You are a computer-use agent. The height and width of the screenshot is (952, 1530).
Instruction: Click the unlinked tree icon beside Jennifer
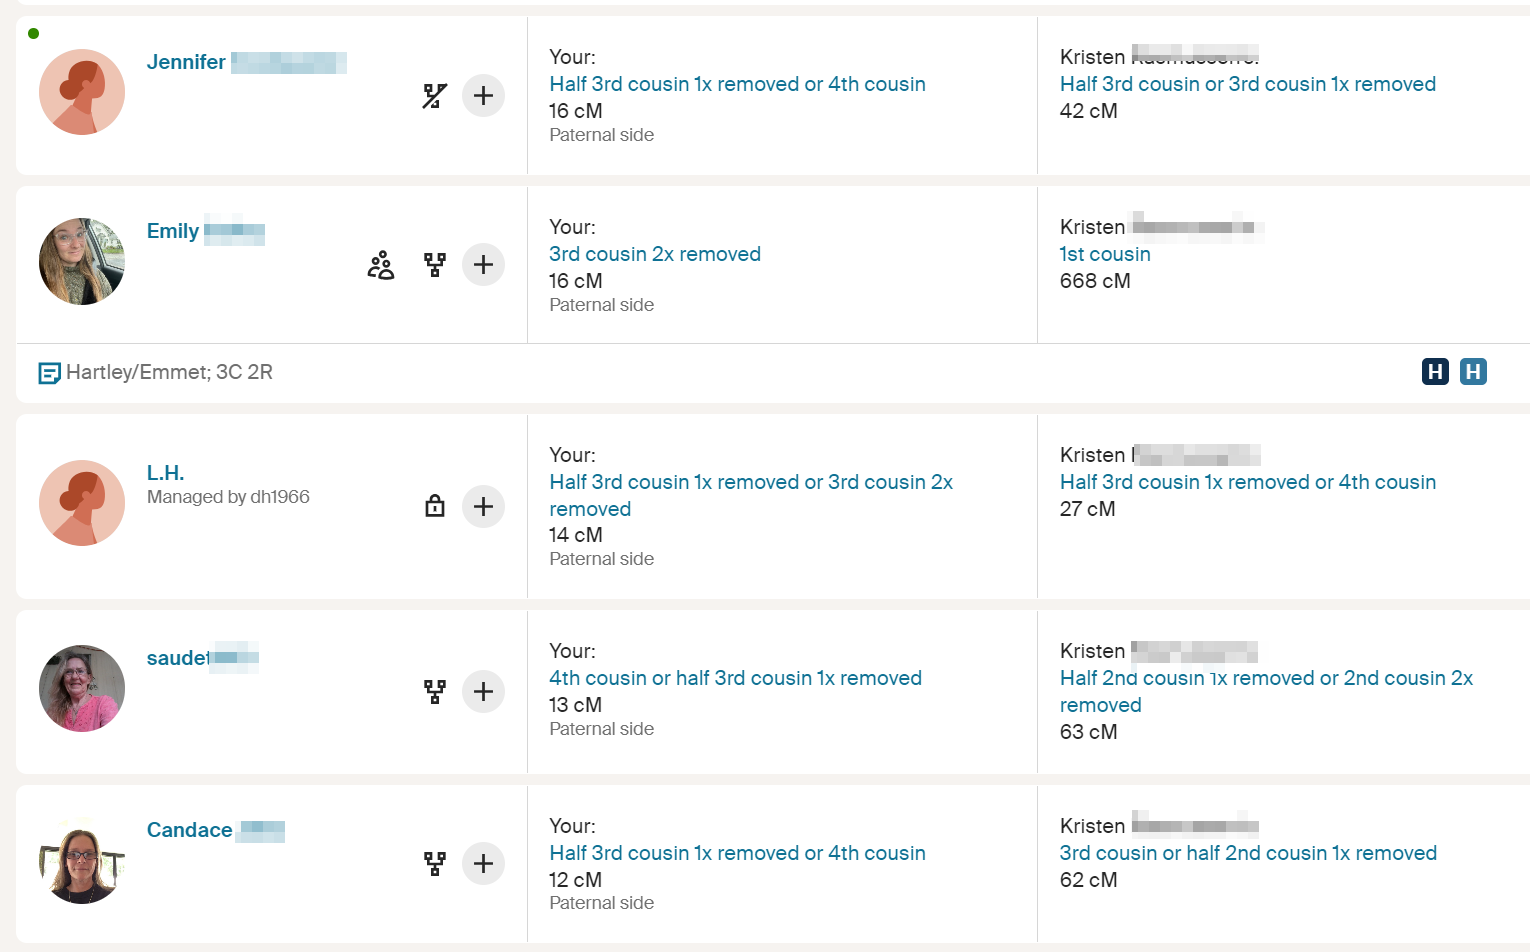tap(435, 95)
